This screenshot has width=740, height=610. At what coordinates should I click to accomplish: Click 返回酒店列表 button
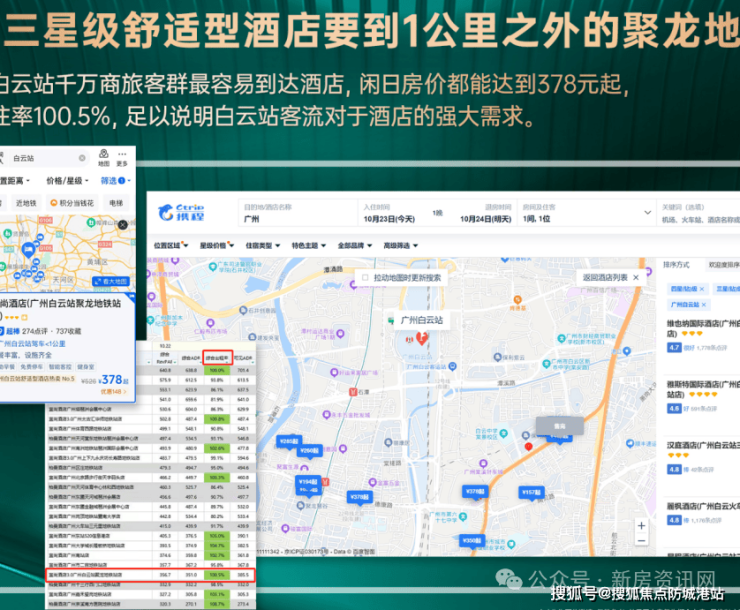click(x=611, y=277)
